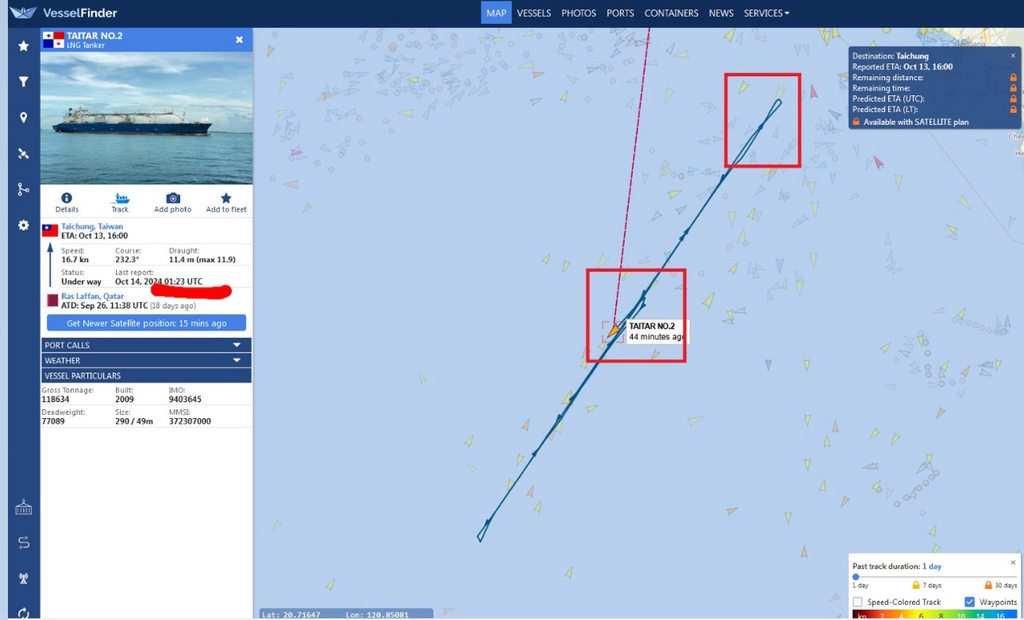The width and height of the screenshot is (1024, 620).
Task: Enable the Speed-Colored Track checkbox
Action: pyautogui.click(x=857, y=602)
